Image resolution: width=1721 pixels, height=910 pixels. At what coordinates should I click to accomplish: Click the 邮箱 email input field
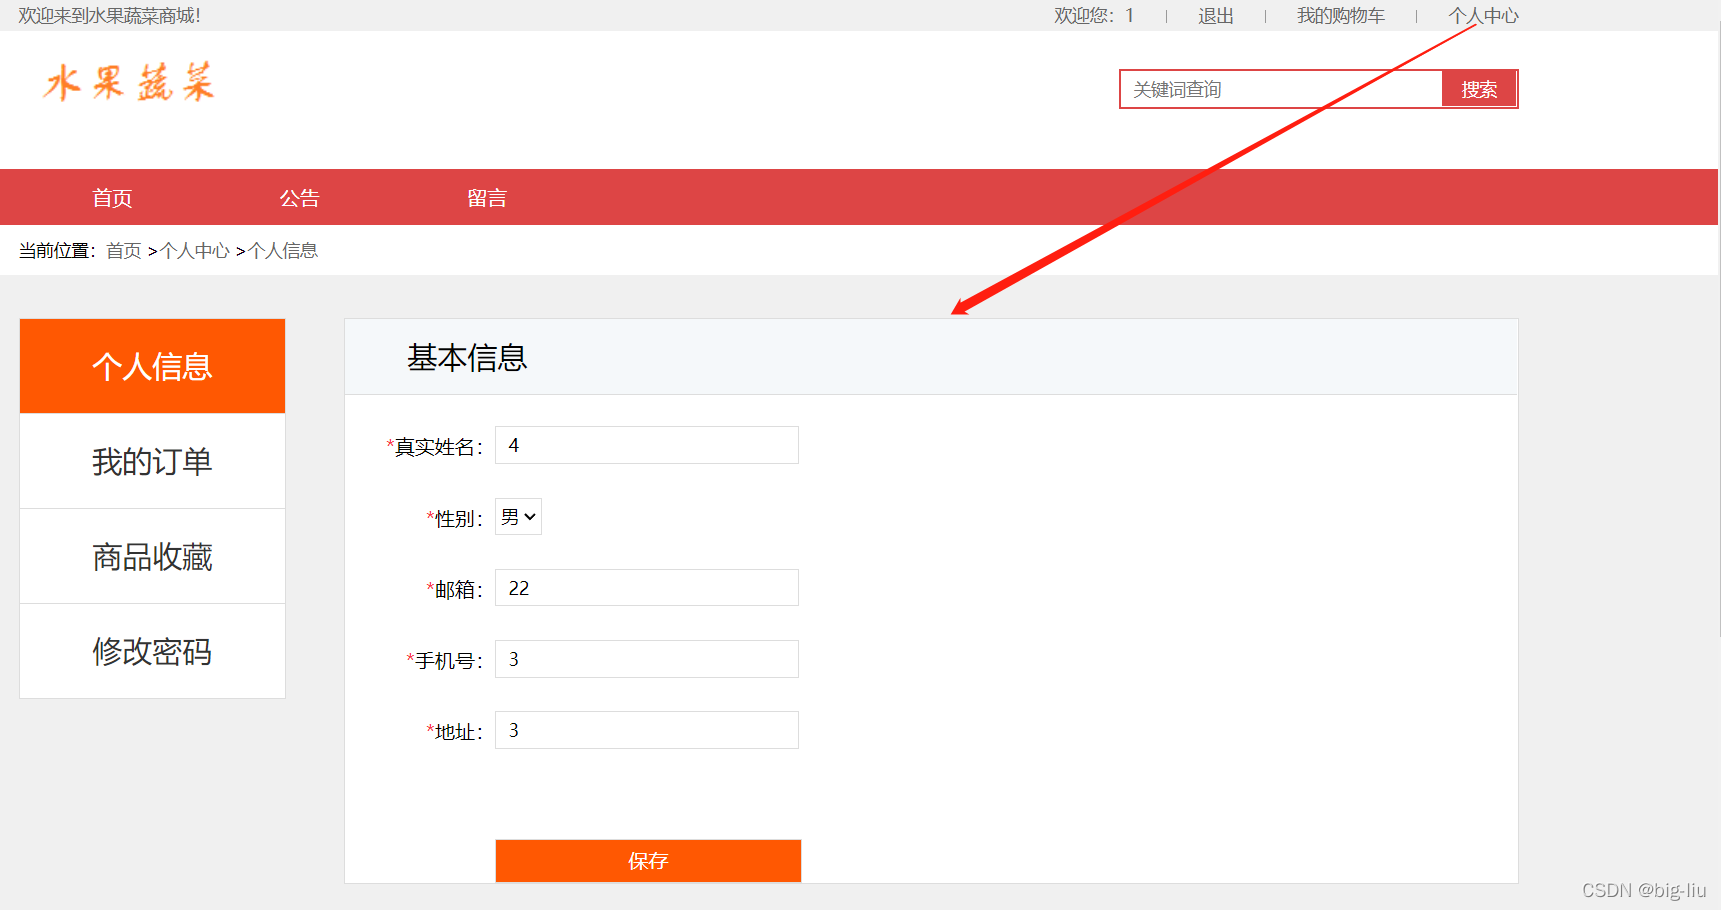click(x=647, y=588)
